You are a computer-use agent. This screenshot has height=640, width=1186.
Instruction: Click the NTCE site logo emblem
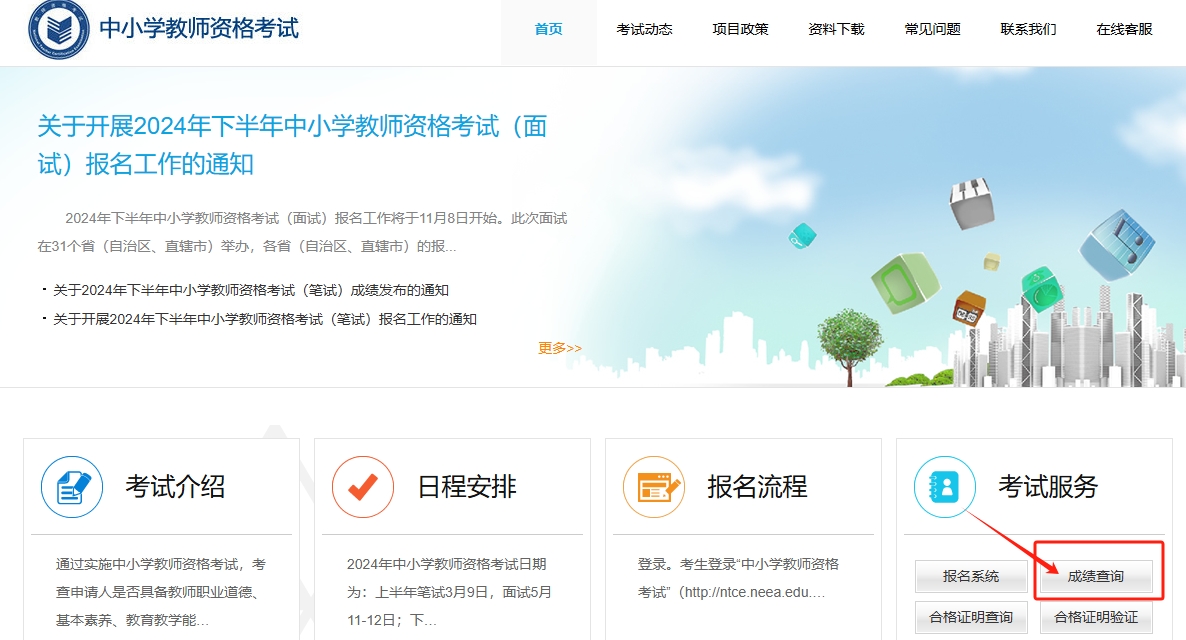[x=58, y=28]
